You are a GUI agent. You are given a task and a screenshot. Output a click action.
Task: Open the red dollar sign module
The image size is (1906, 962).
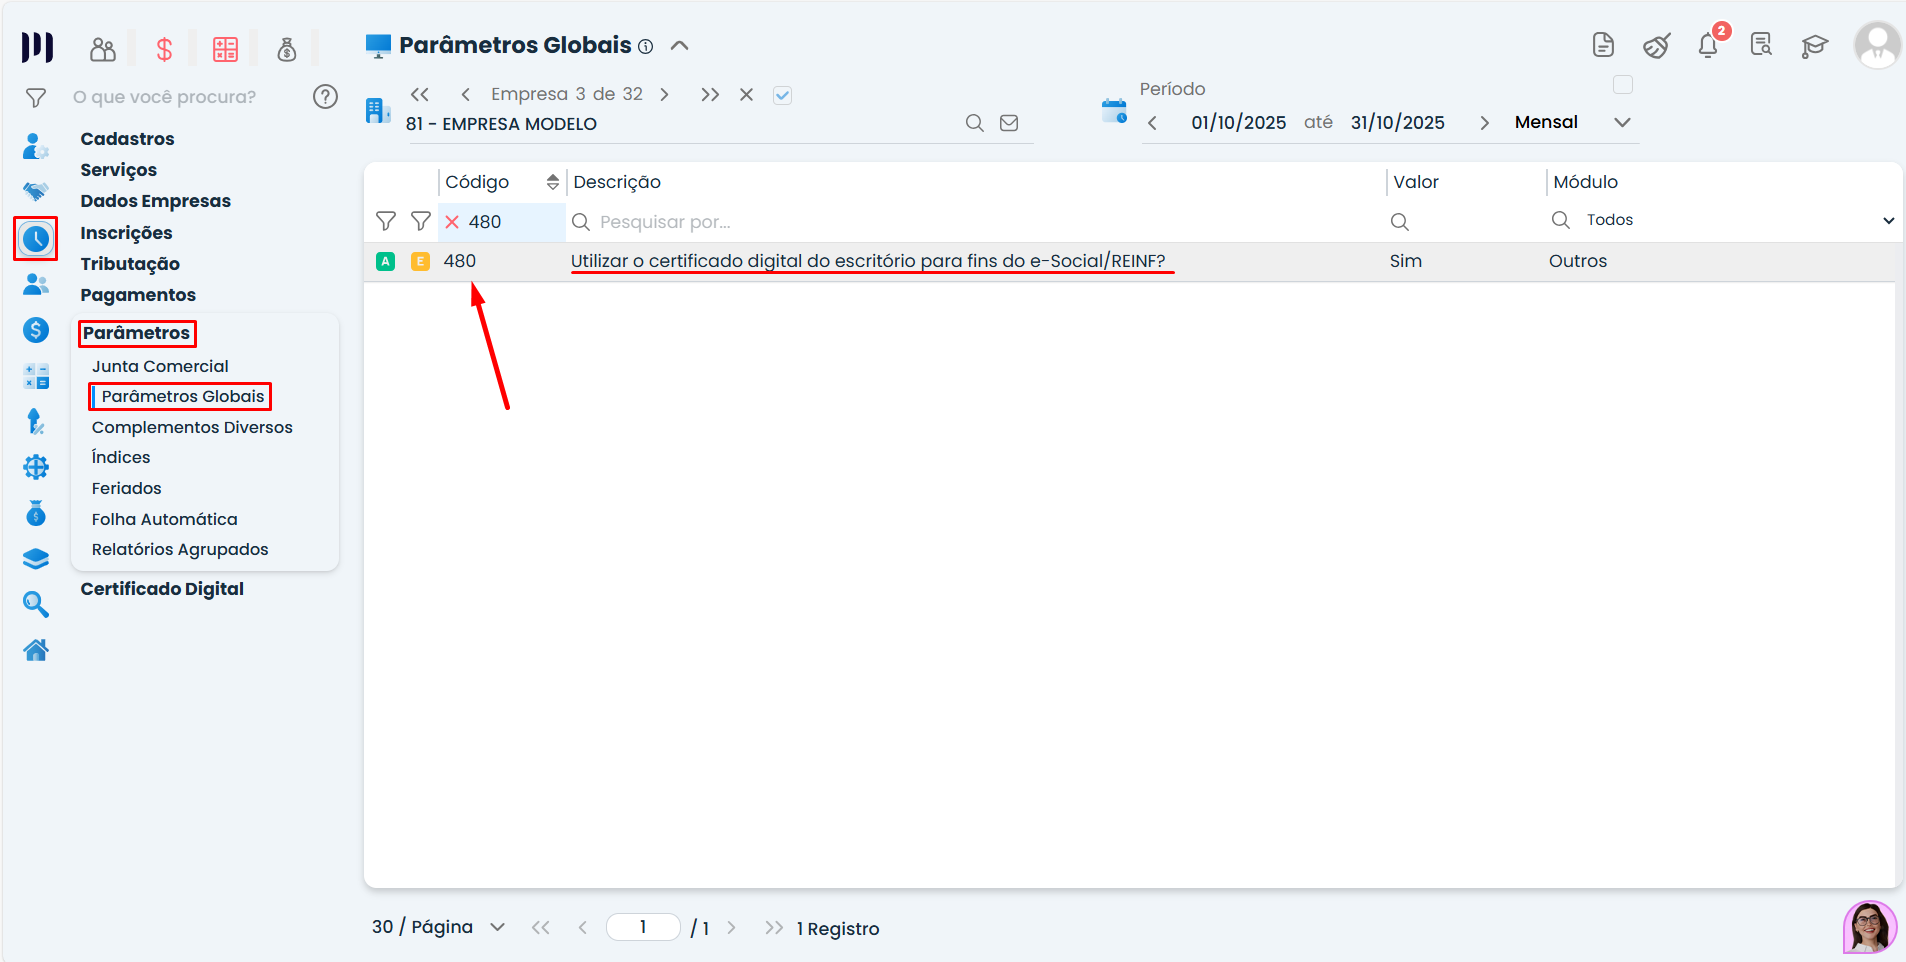[164, 49]
